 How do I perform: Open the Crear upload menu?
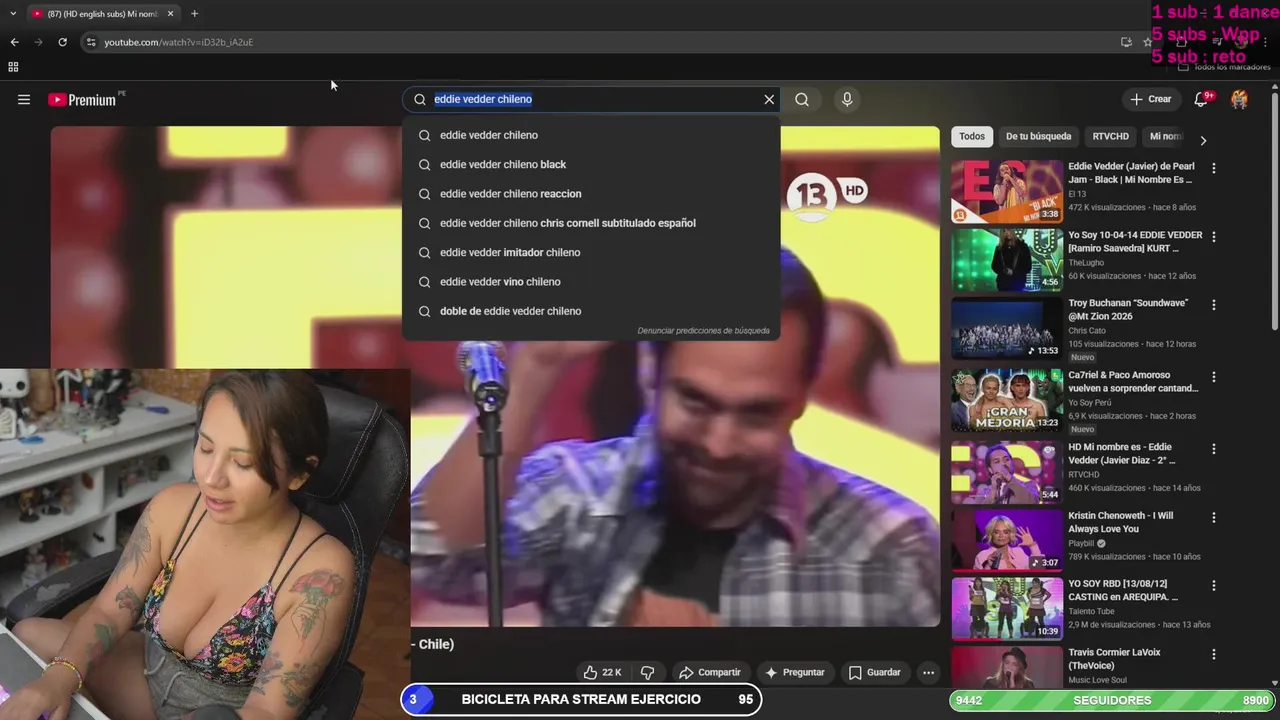(1151, 99)
